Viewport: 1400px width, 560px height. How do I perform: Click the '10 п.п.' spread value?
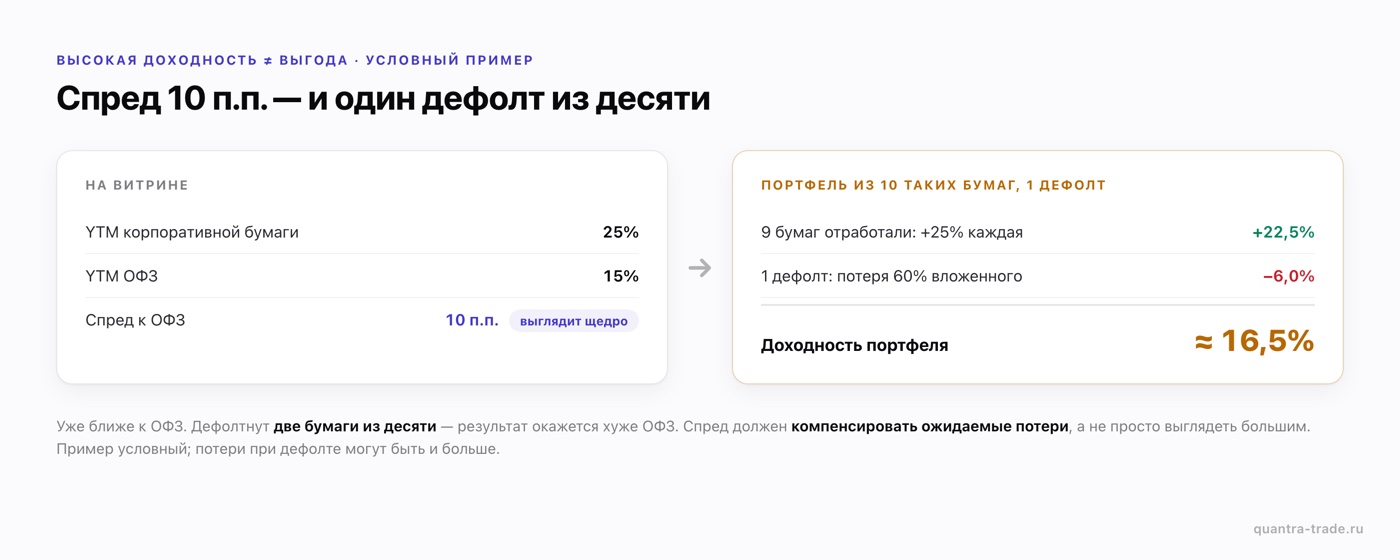click(472, 320)
